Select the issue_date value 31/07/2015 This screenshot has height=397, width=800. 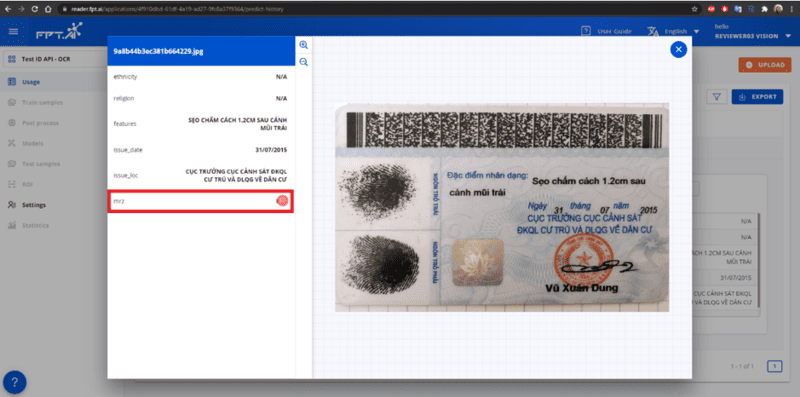271,150
